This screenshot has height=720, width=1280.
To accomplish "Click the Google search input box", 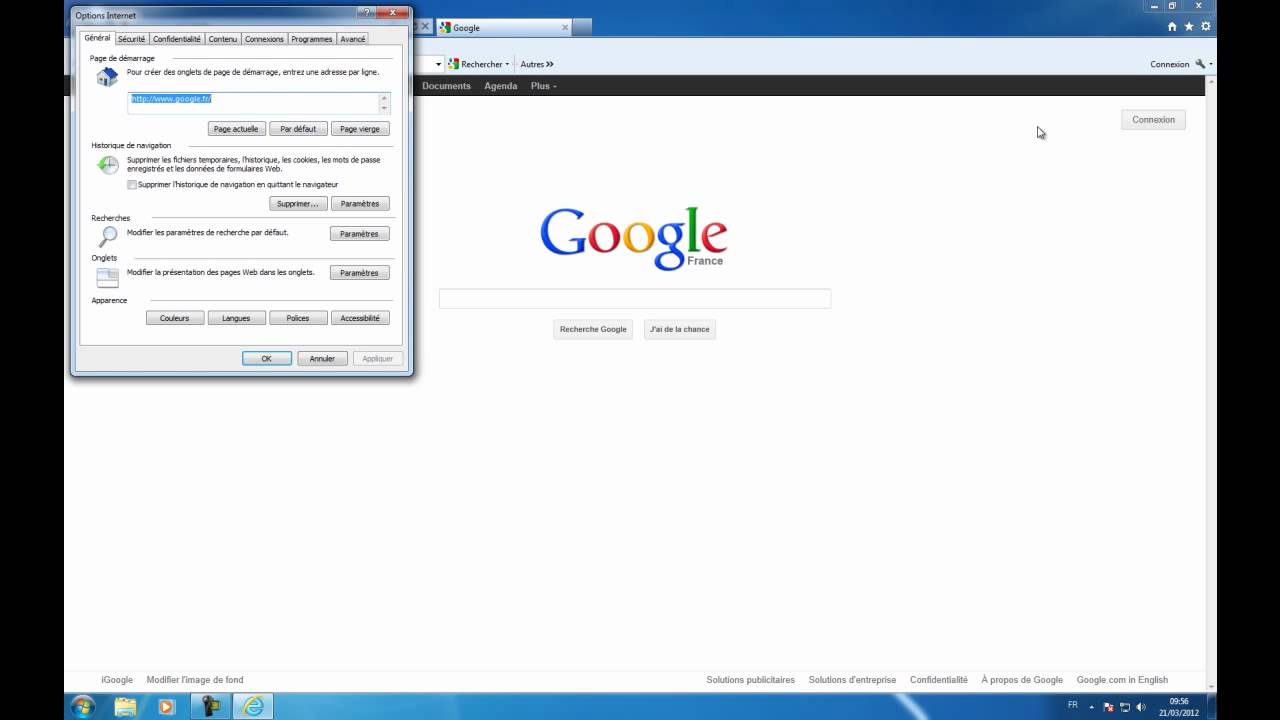I will [x=635, y=298].
